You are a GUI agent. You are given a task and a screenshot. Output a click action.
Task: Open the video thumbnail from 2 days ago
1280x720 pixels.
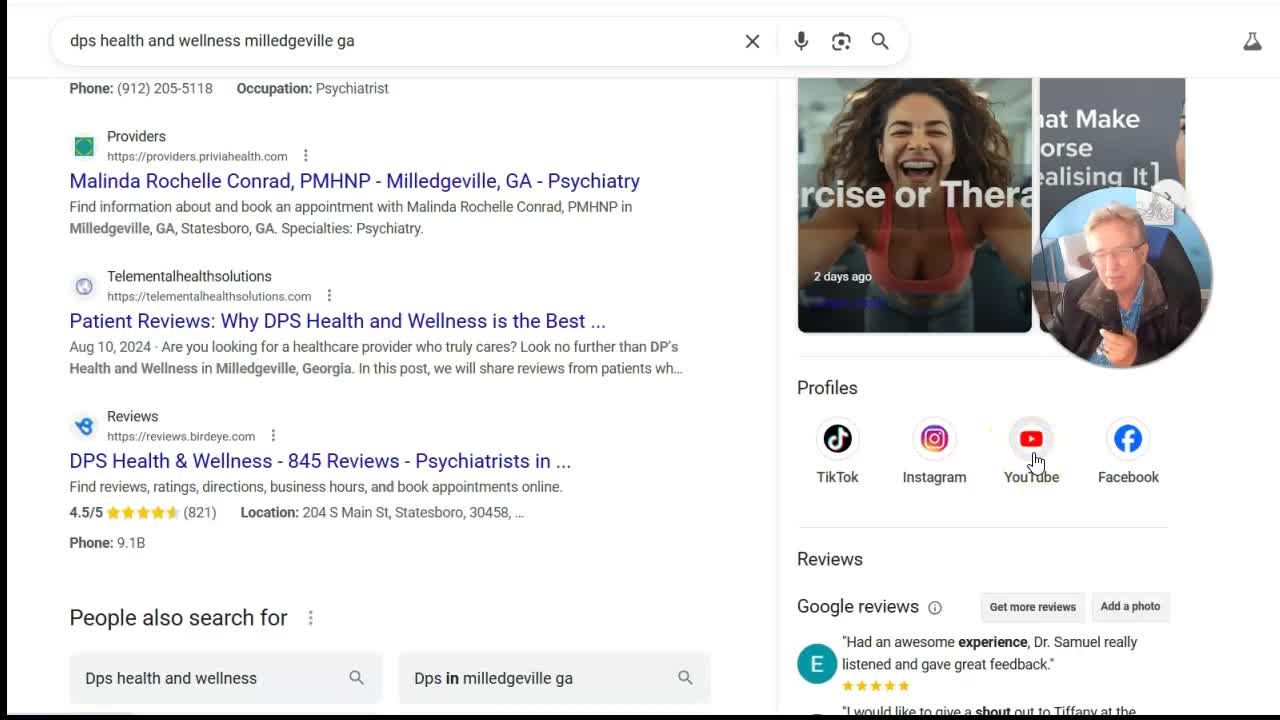(x=914, y=205)
